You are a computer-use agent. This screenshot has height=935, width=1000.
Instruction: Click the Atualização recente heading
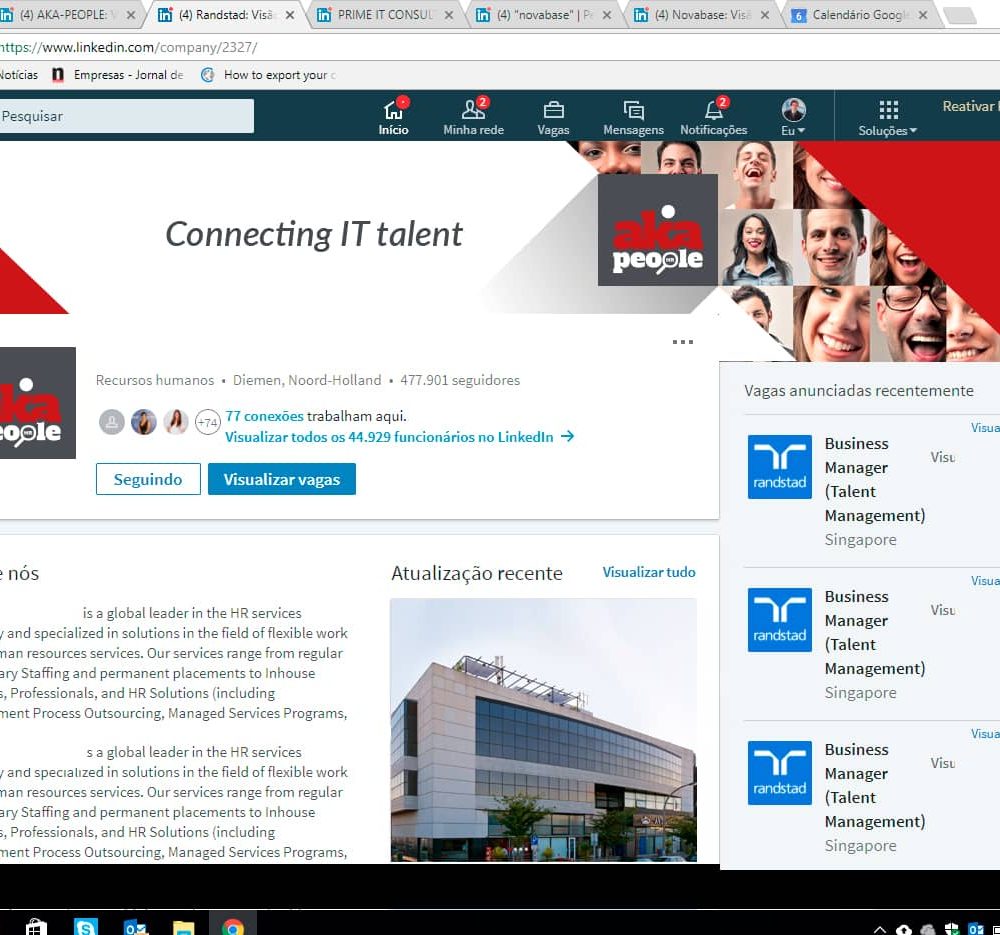click(476, 573)
